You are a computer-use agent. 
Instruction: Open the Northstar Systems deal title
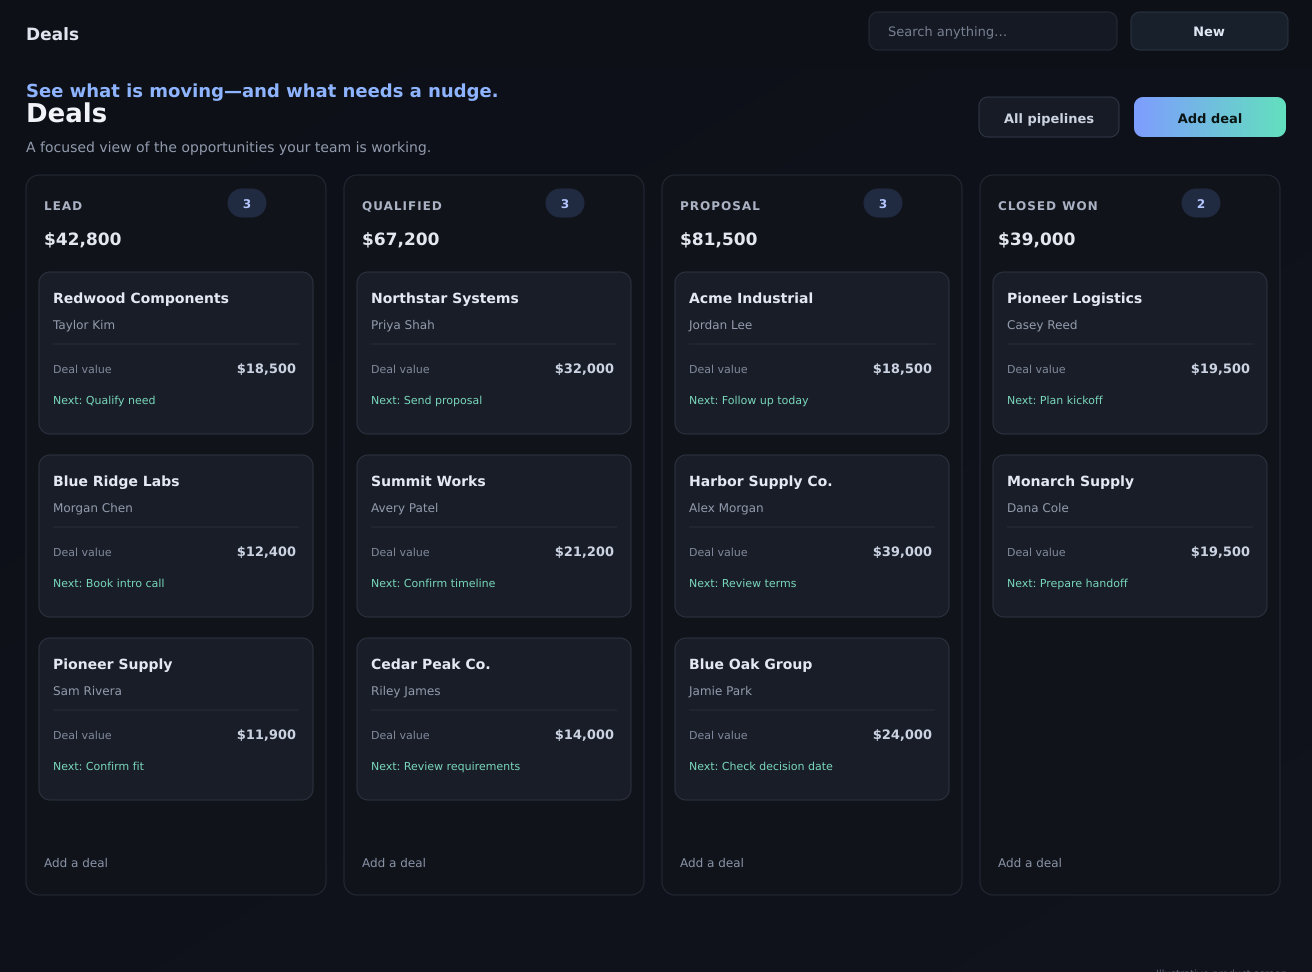click(445, 298)
